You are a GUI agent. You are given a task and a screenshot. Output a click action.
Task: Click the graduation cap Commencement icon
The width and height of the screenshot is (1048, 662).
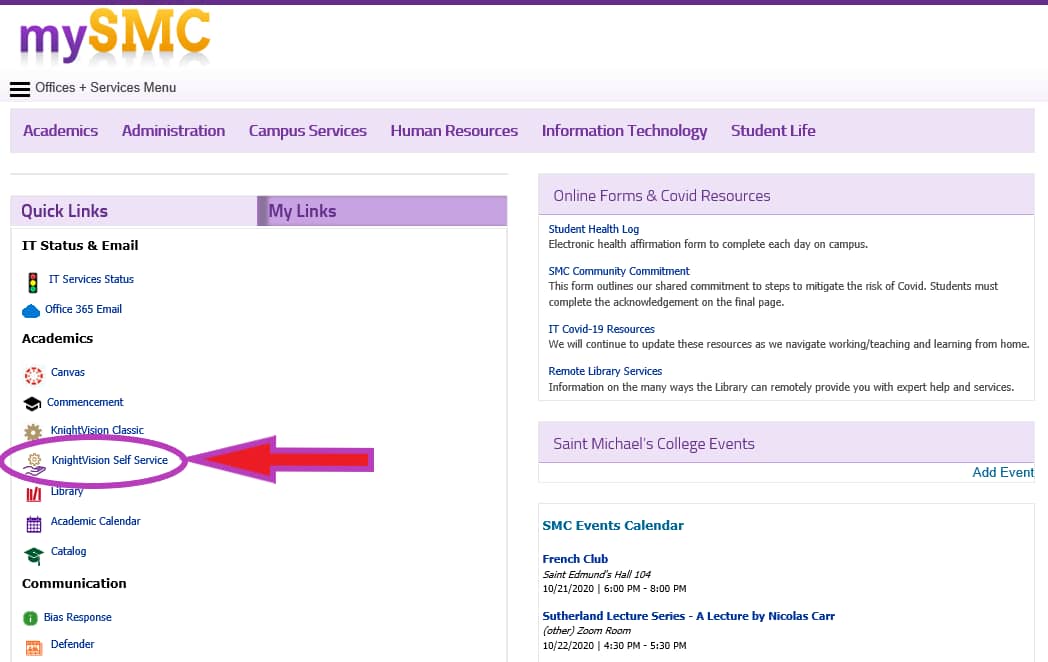point(32,404)
